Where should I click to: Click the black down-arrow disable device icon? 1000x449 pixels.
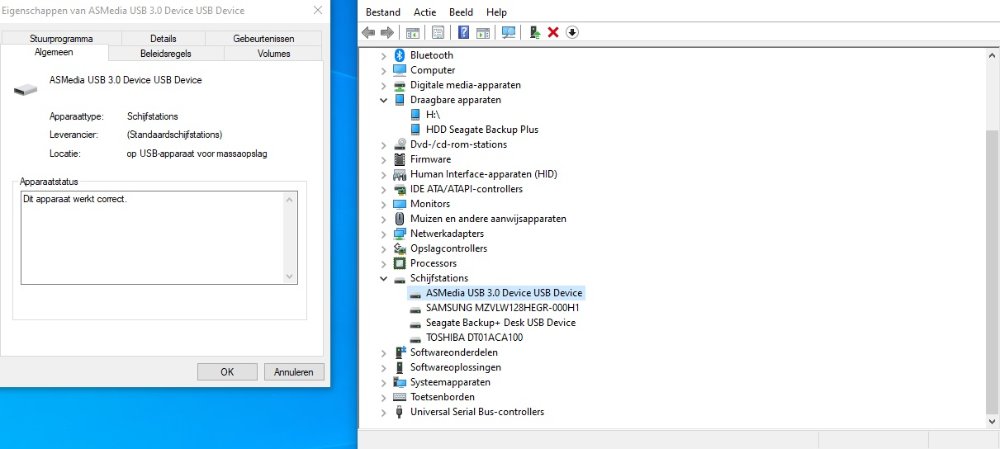click(572, 32)
